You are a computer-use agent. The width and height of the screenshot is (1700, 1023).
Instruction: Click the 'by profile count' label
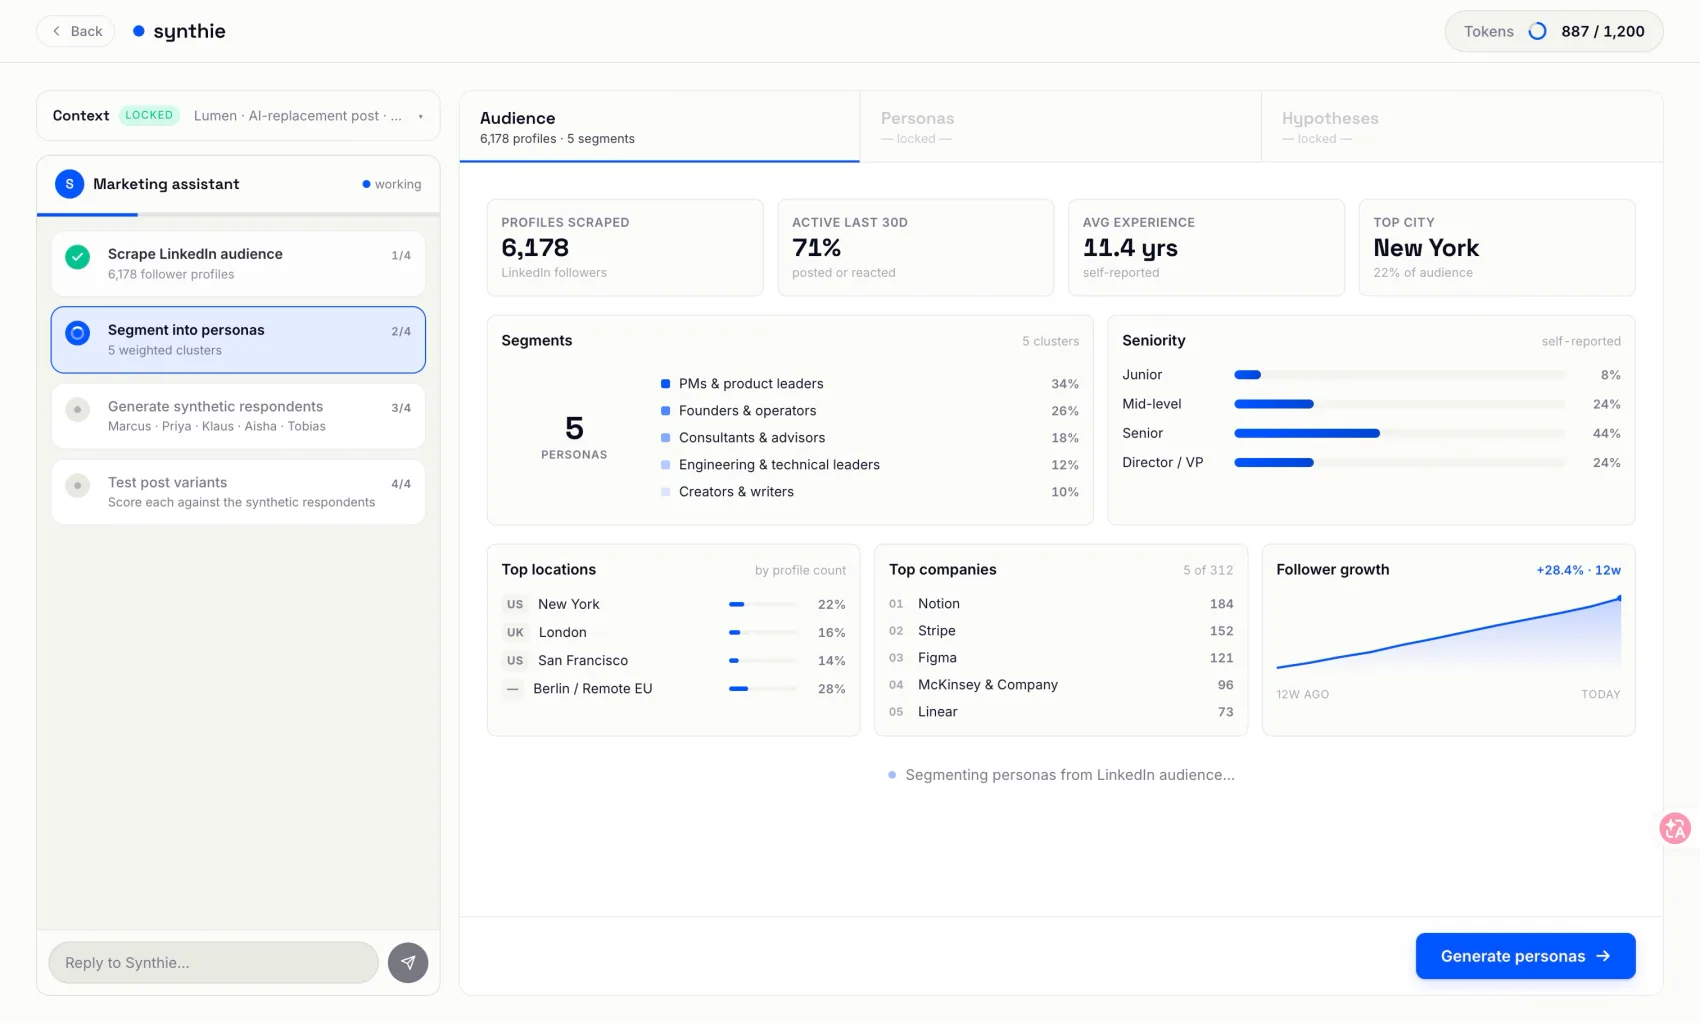coord(800,570)
